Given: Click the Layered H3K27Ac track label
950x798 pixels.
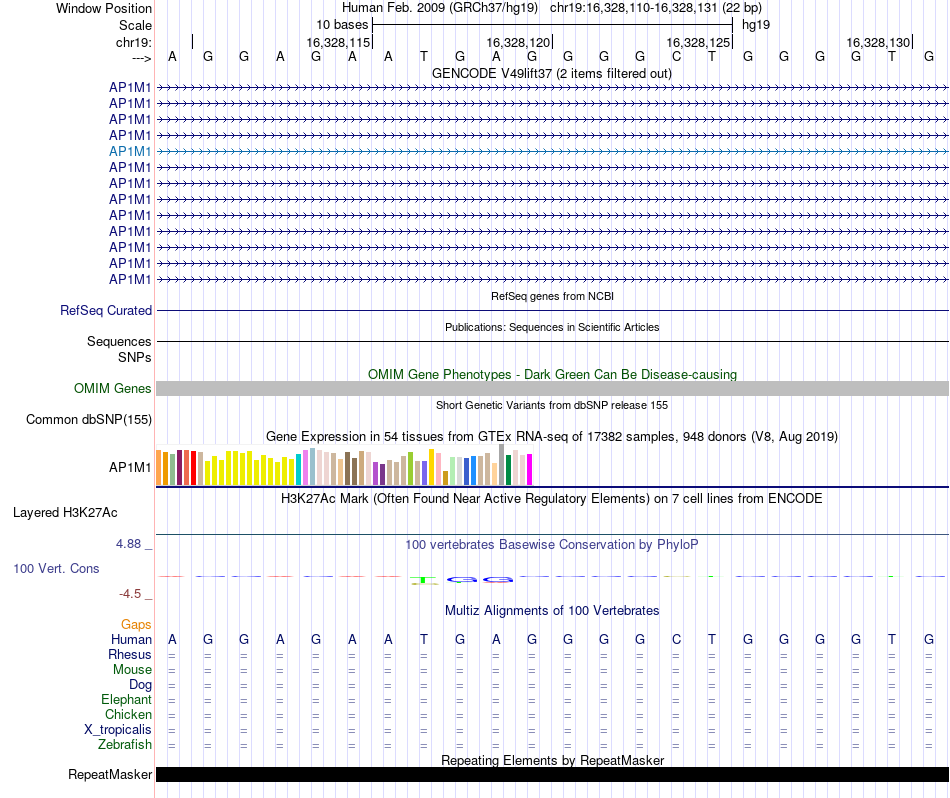Looking at the screenshot, I should pyautogui.click(x=65, y=513).
